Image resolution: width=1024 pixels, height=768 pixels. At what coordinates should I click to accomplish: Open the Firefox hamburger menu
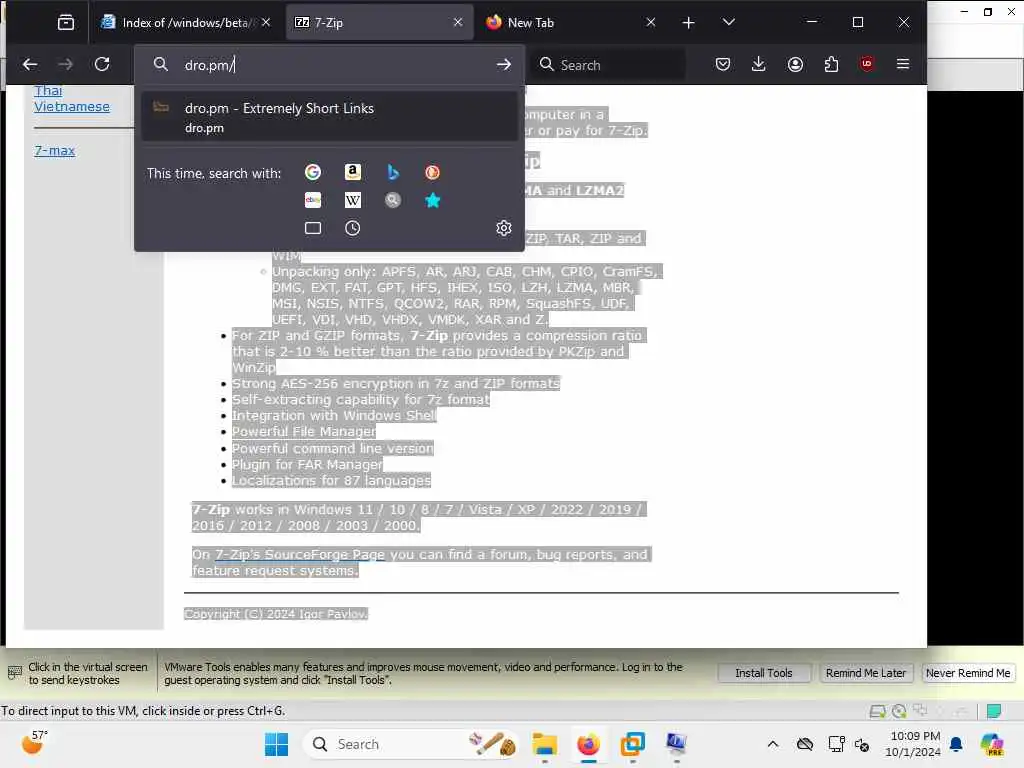[903, 64]
